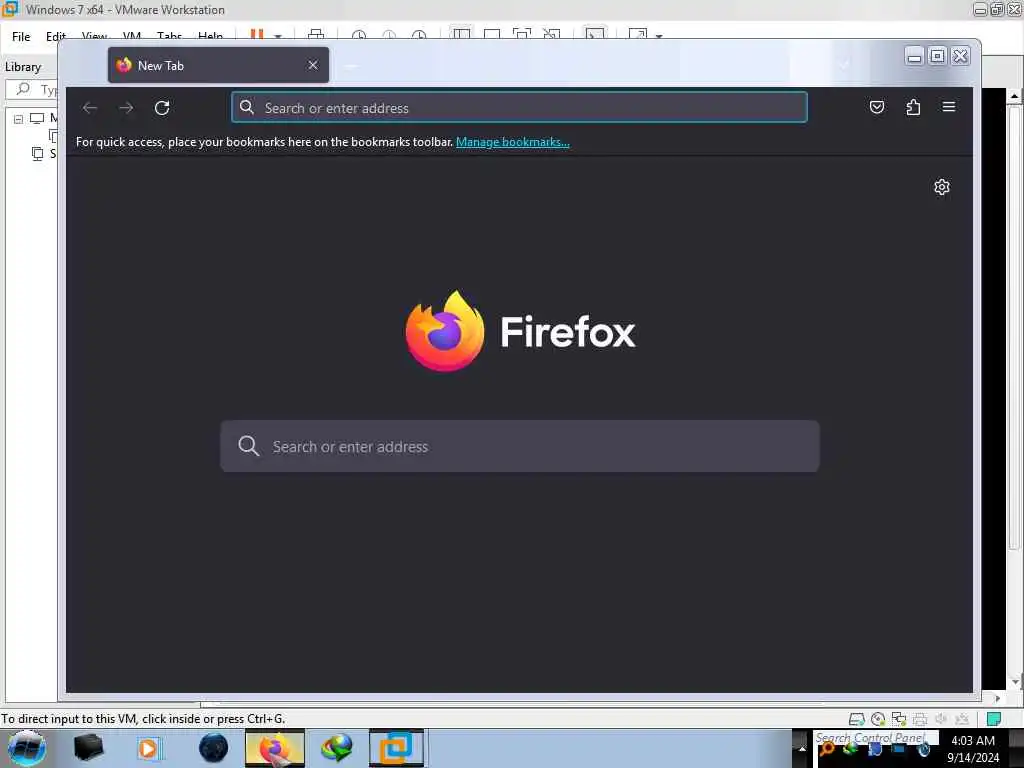
Task: Collapse the VMware library tree node
Action: click(18, 119)
